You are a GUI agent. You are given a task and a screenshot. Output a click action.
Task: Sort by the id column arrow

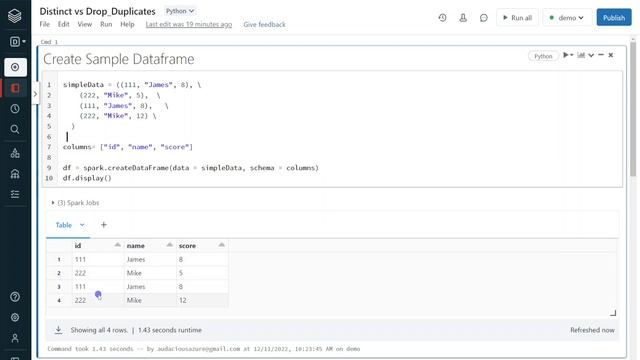118,245
